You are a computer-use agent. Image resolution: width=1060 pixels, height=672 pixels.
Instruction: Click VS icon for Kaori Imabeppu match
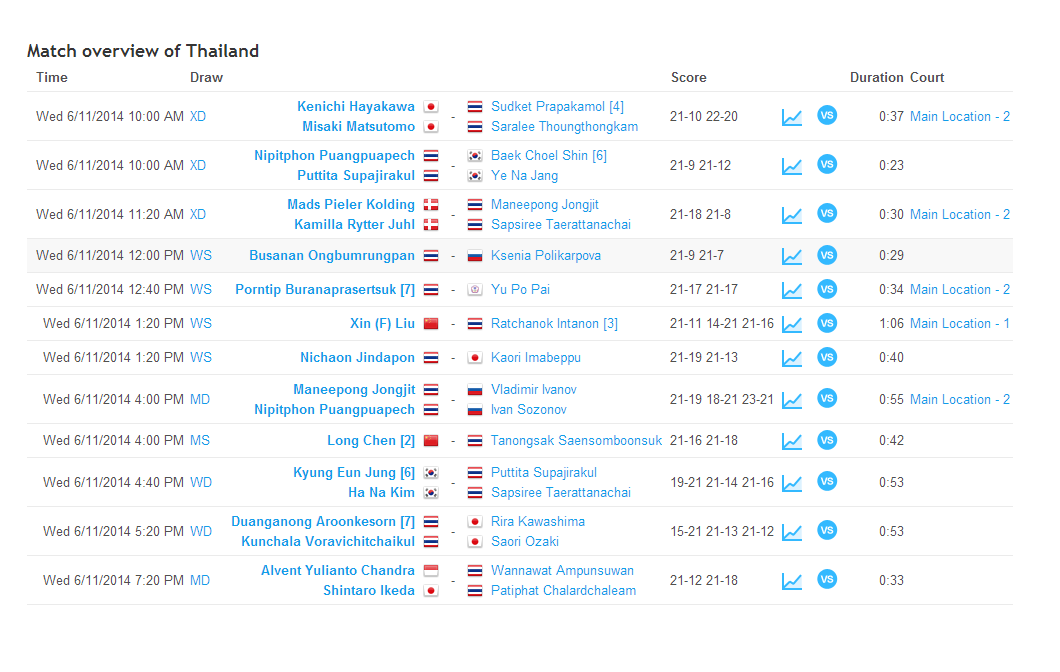coord(827,357)
